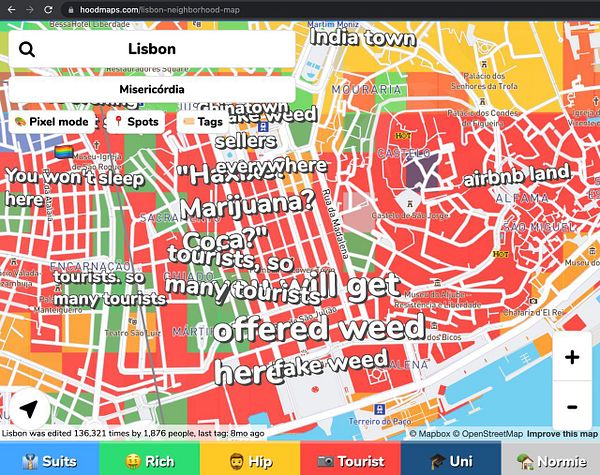The image size is (600, 475).
Task: Click the 'India town' tag
Action: (x=362, y=38)
